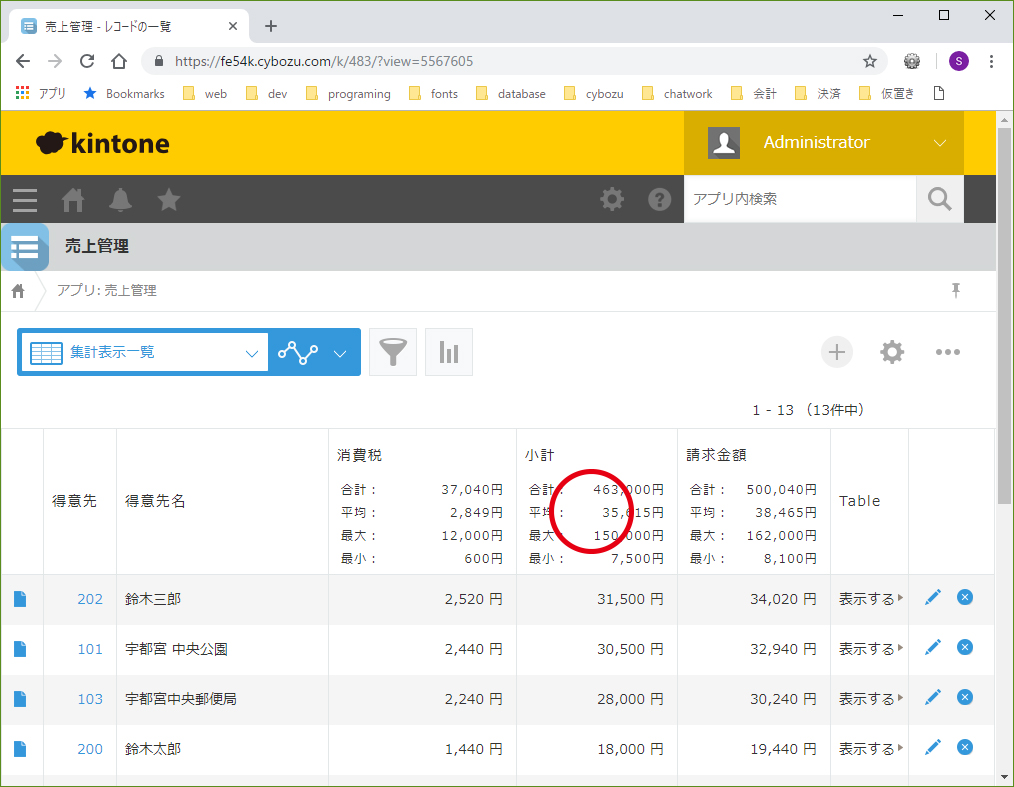Viewport: 1014px width, 787px height.
Task: Edit the 鈴木太郎 record with pencil
Action: 933,748
